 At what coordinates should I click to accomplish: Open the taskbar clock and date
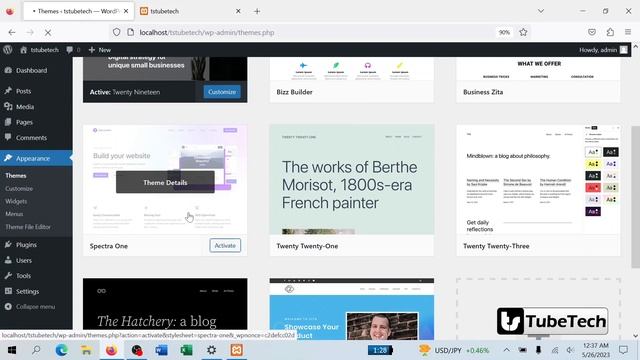point(596,350)
